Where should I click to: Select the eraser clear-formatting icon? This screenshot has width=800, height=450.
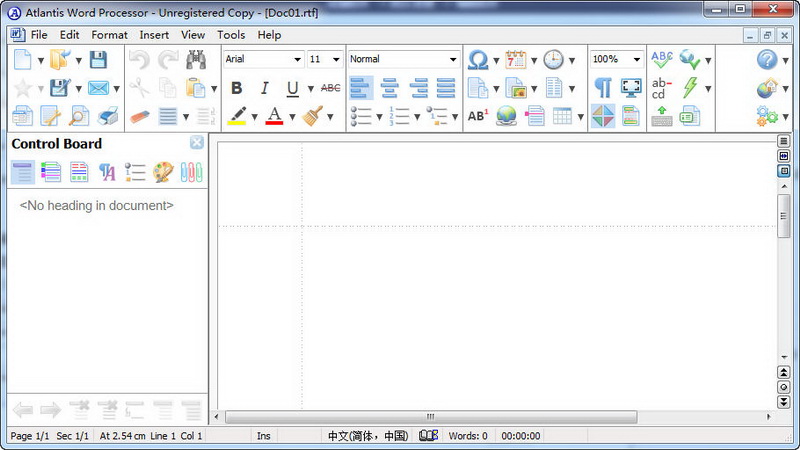click(139, 116)
